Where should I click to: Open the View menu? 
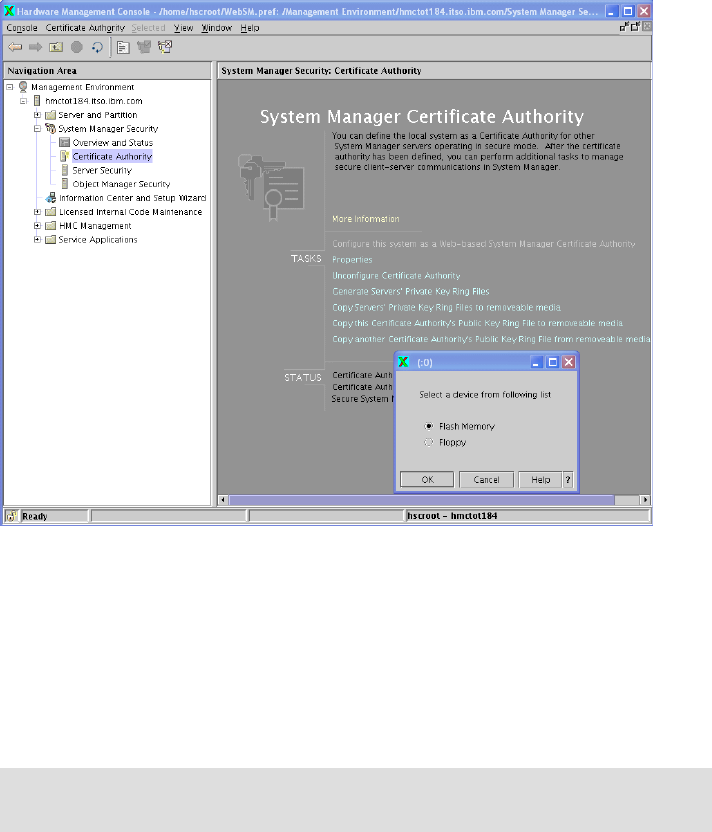184,28
